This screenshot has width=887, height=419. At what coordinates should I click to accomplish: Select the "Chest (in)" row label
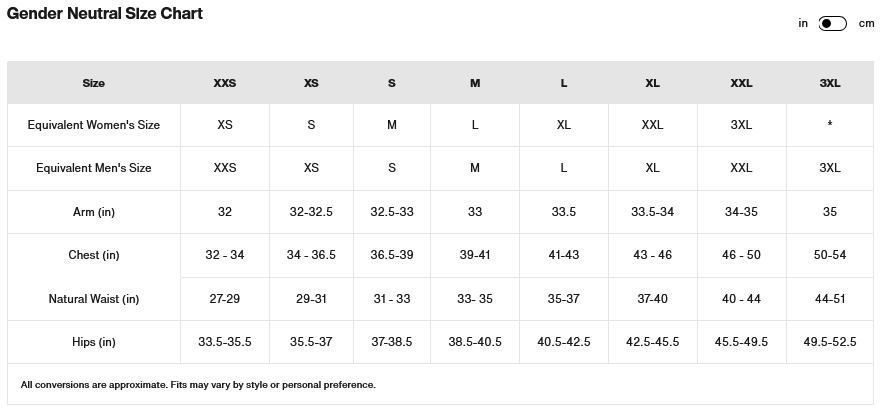coord(94,255)
